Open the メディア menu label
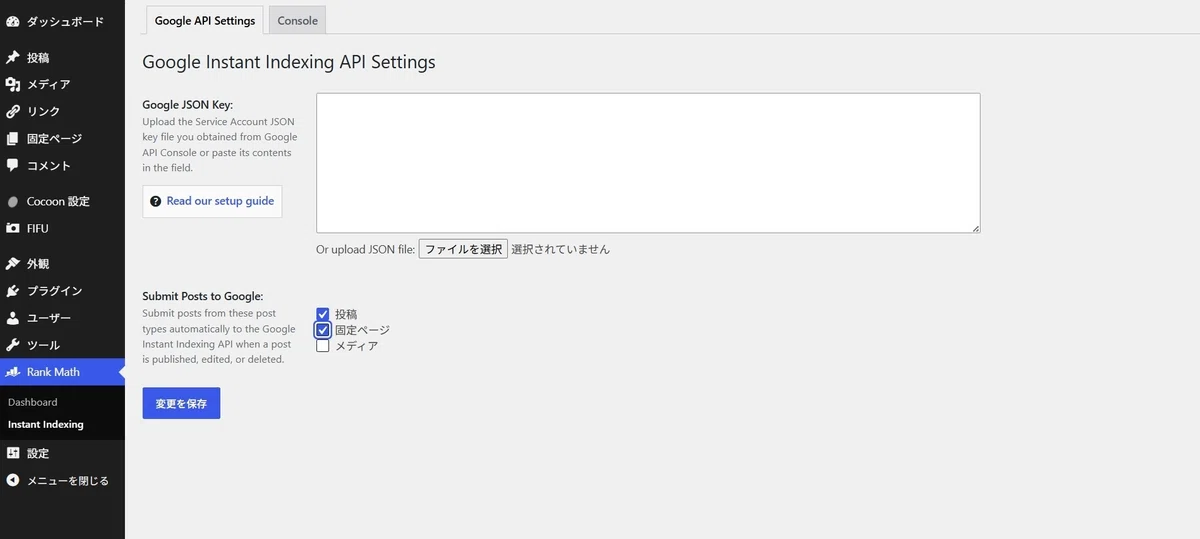The height and width of the screenshot is (539, 1200). click(48, 85)
